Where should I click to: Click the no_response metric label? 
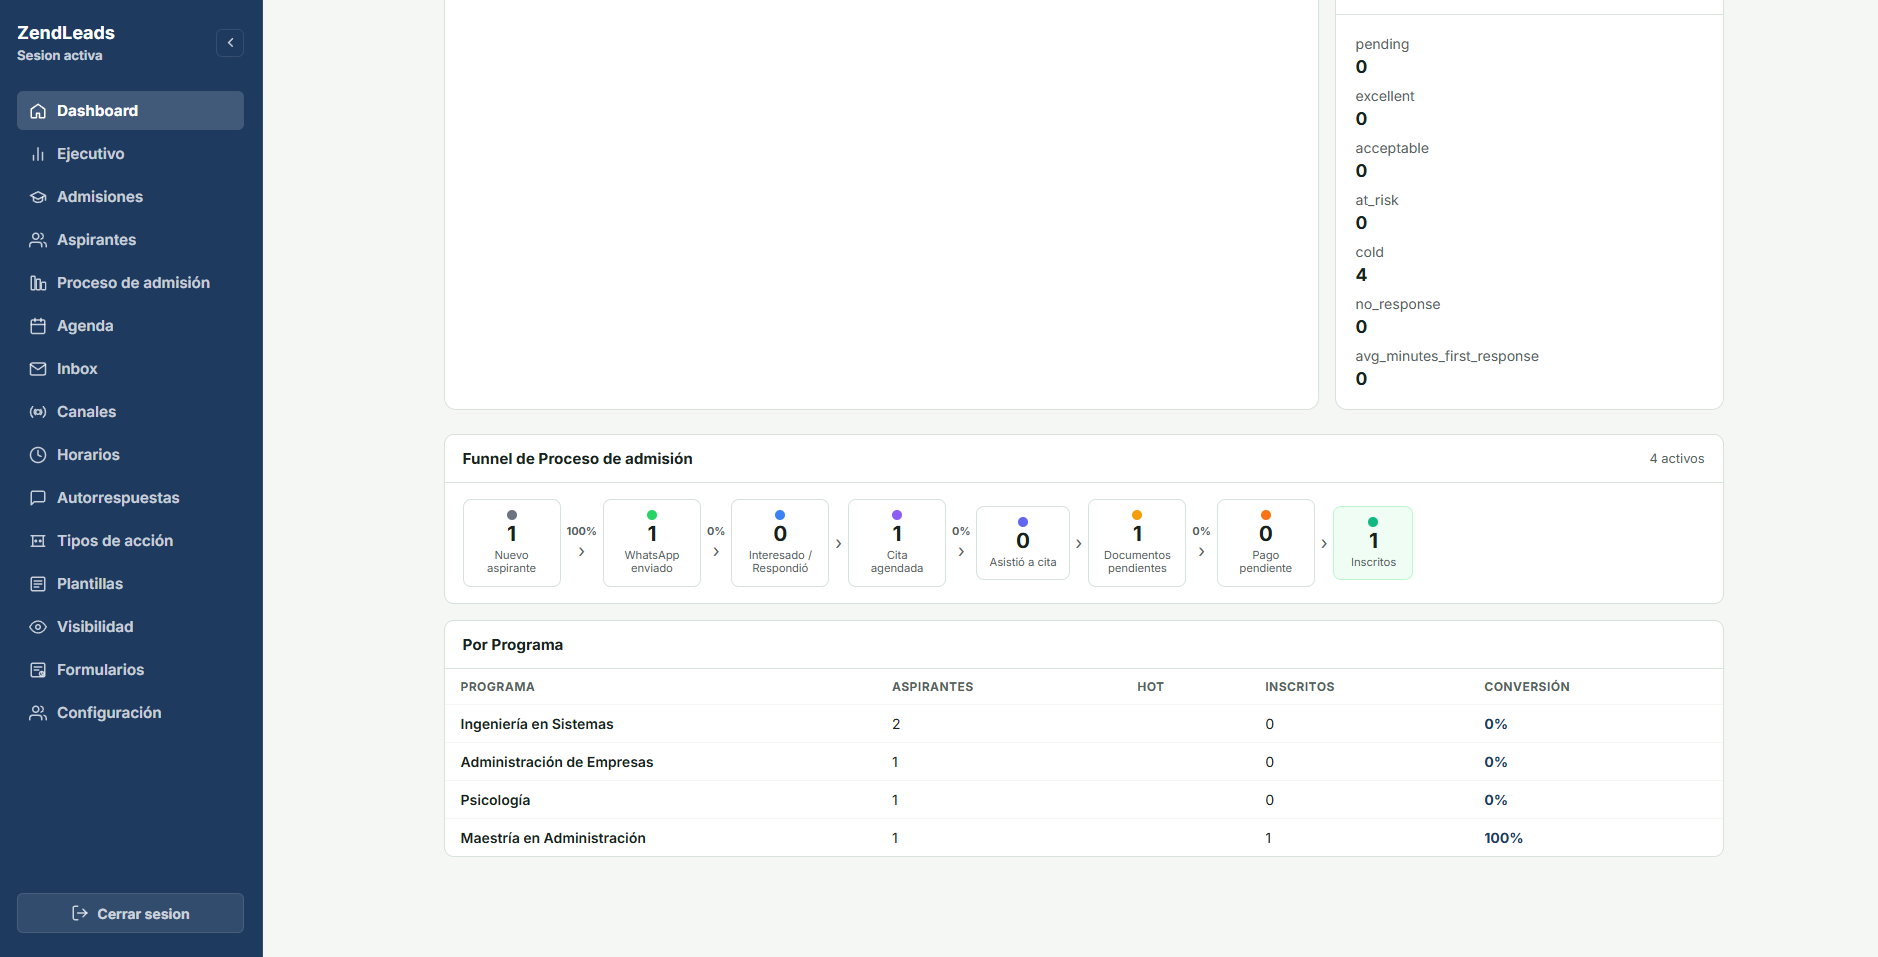[x=1398, y=305]
